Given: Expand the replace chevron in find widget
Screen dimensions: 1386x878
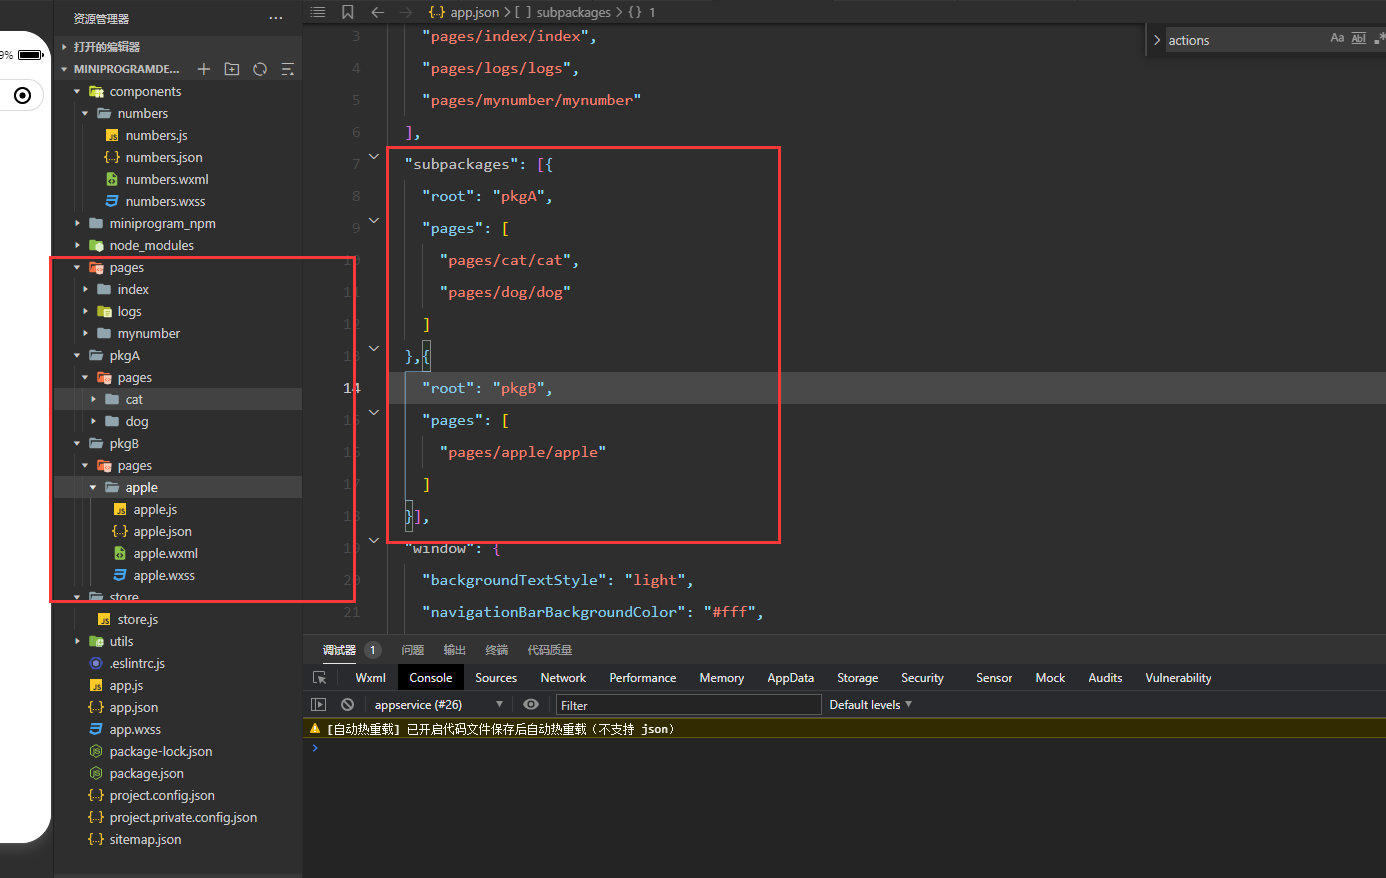Looking at the screenshot, I should pos(1157,40).
